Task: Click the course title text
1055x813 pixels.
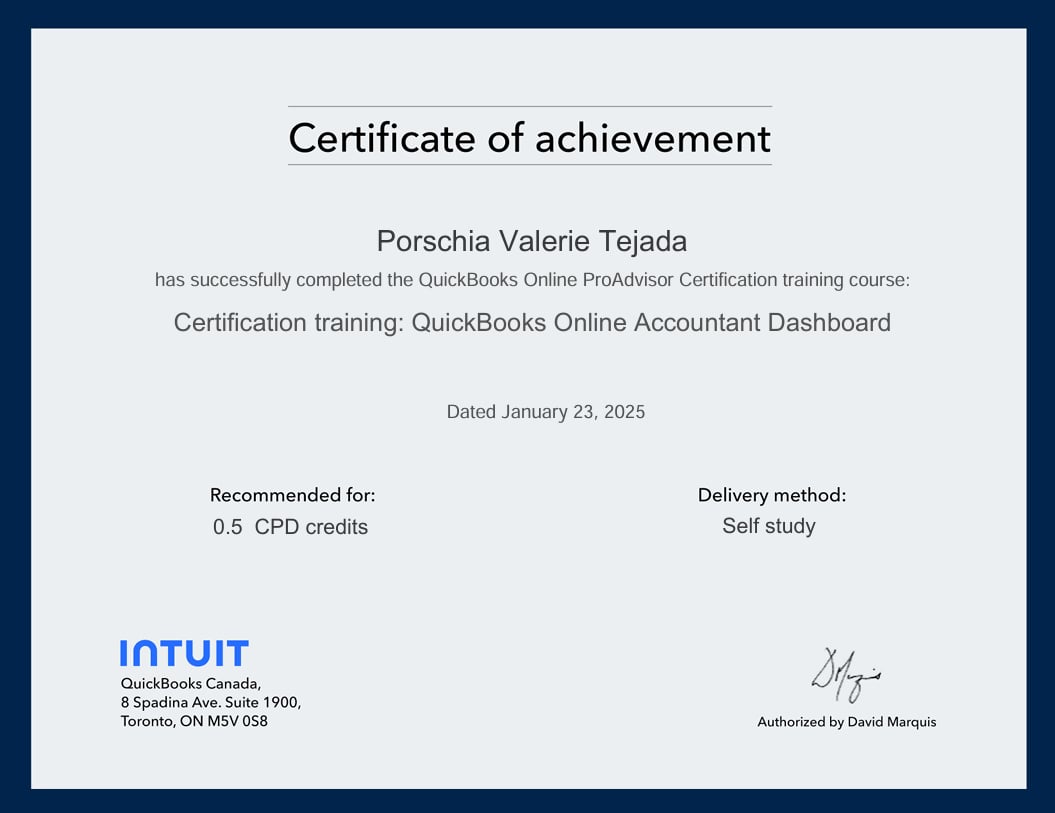Action: 531,322
